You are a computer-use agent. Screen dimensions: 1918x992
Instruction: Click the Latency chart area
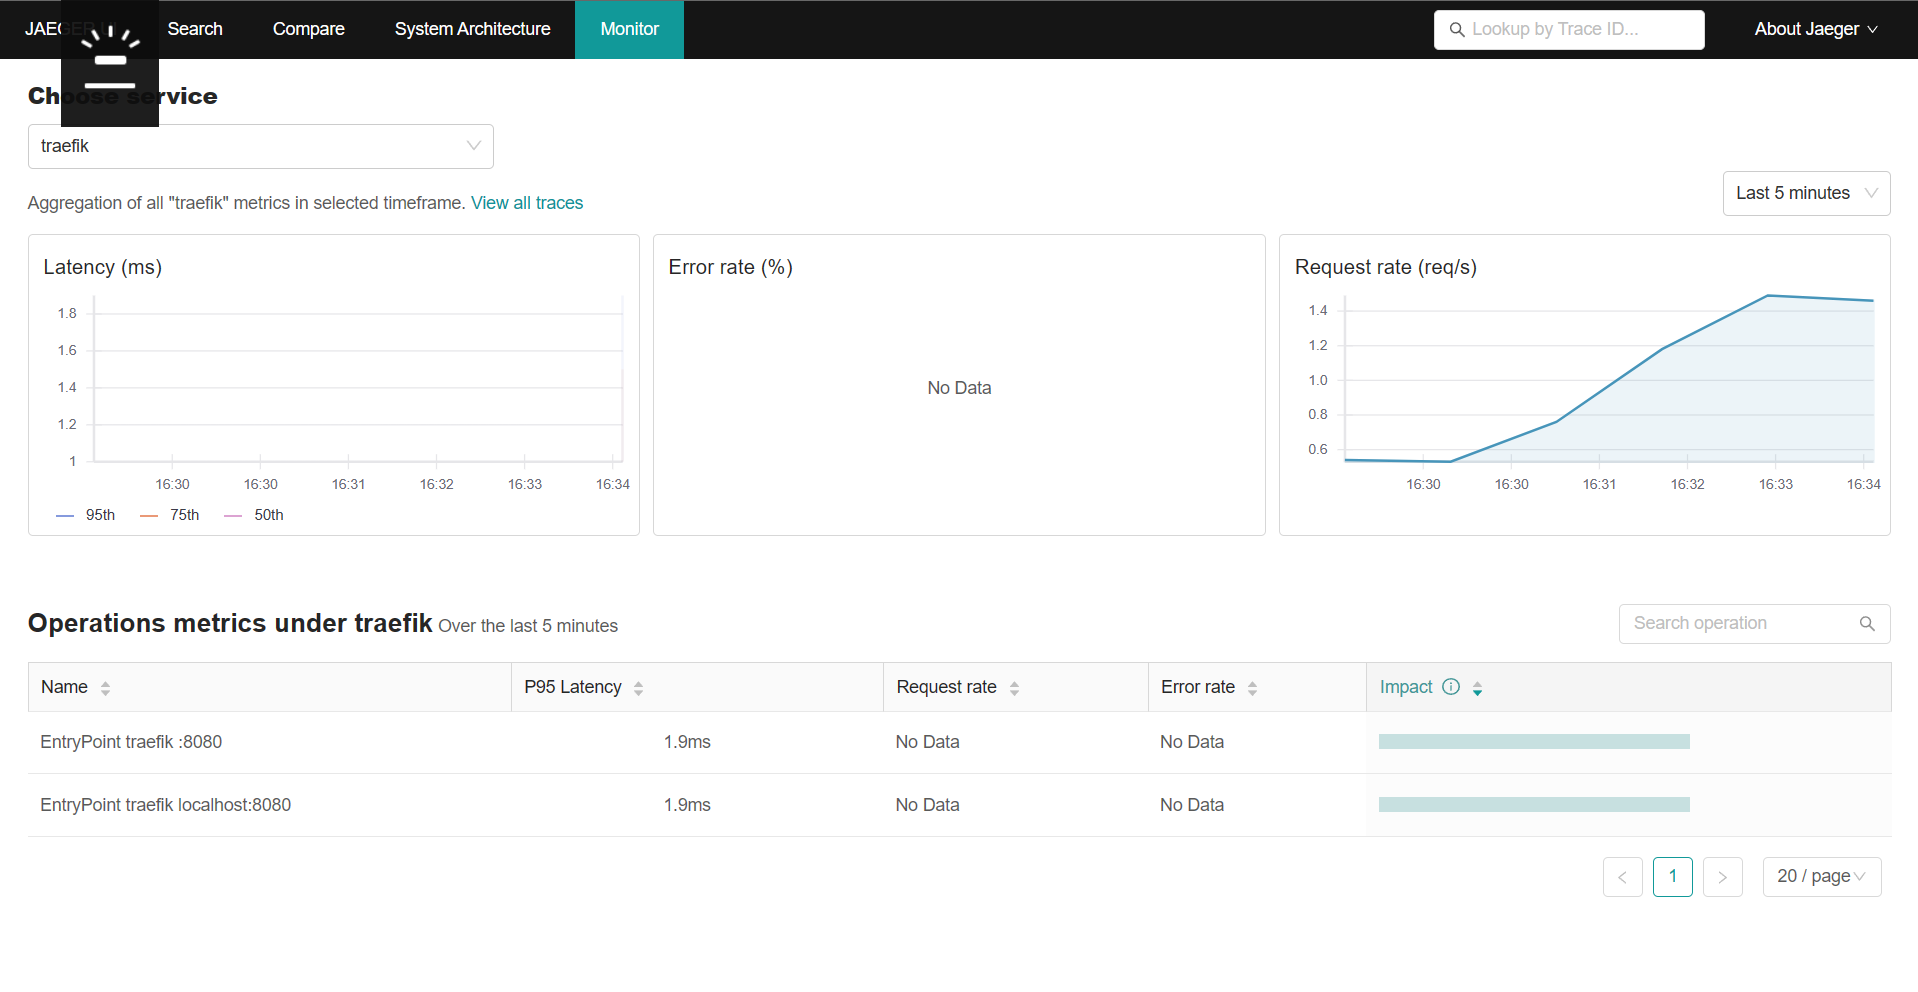click(358, 379)
